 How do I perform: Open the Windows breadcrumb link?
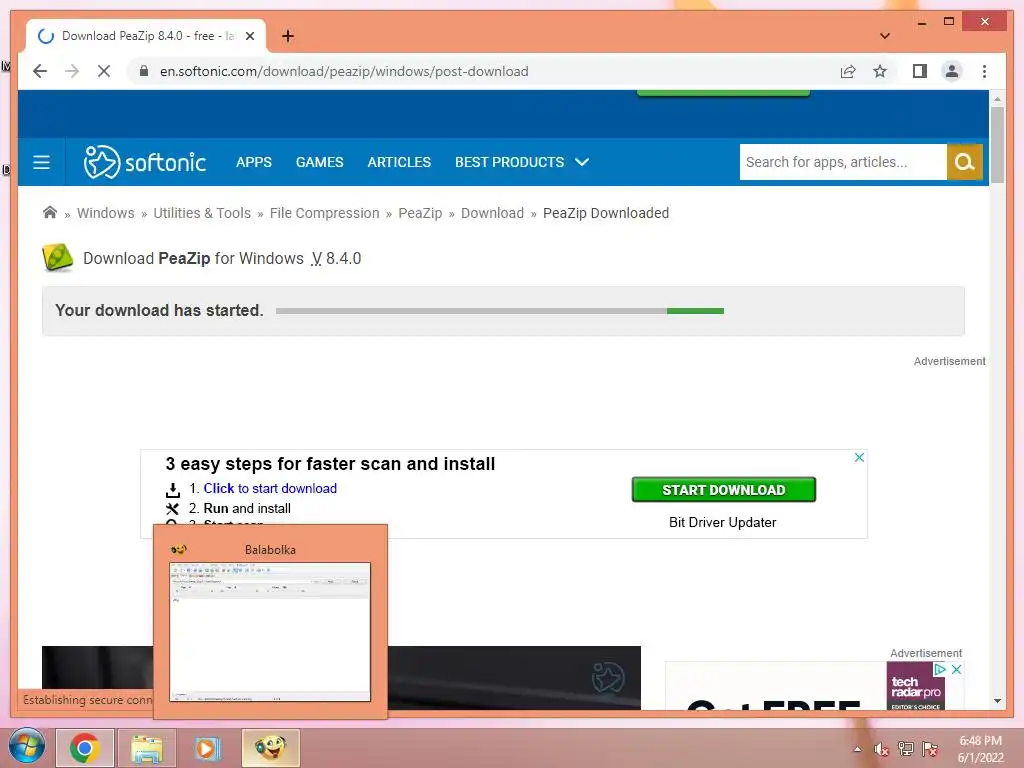click(106, 213)
